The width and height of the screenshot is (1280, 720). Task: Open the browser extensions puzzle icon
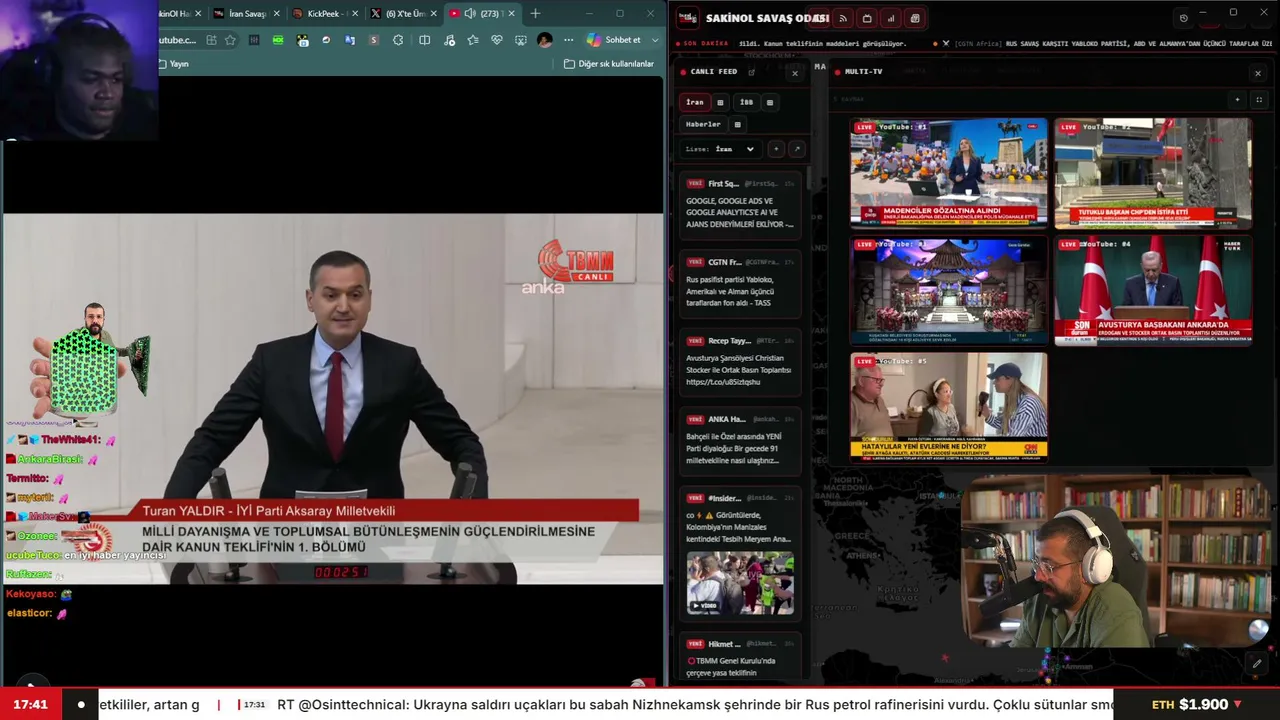[398, 40]
